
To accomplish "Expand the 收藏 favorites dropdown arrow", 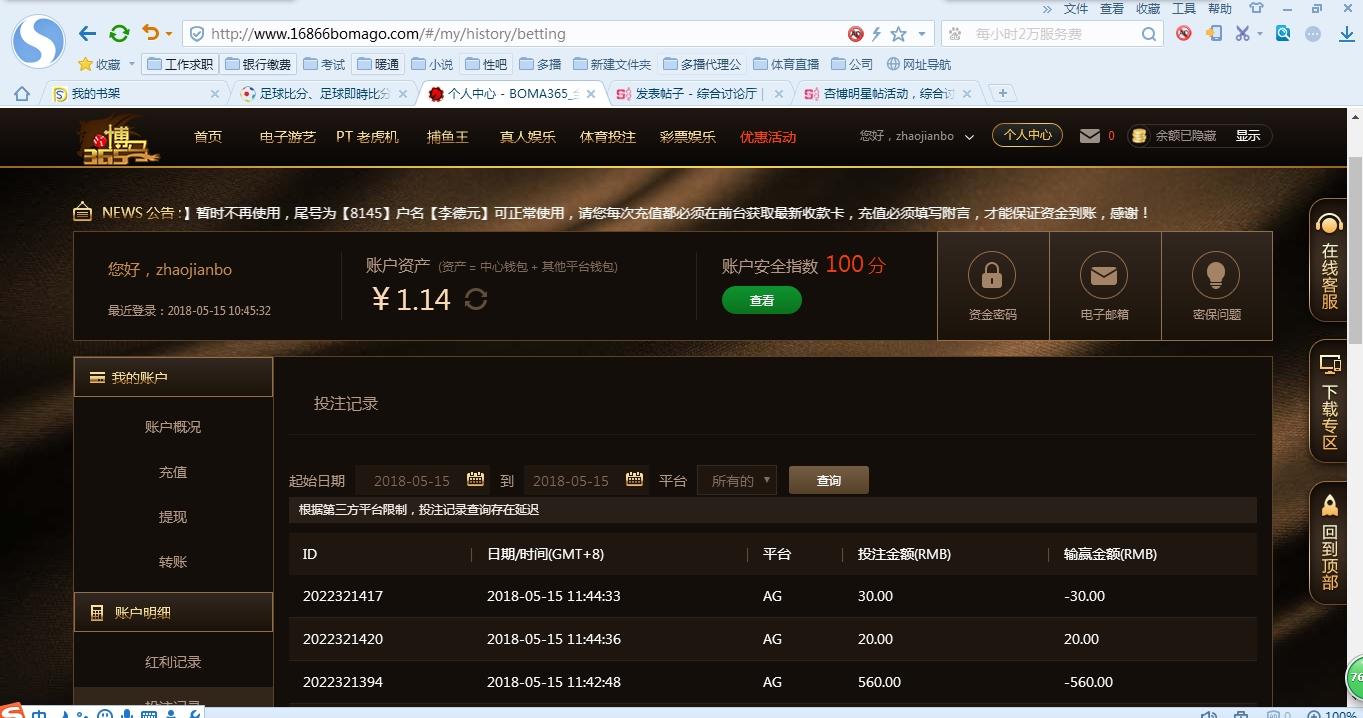I will (131, 65).
